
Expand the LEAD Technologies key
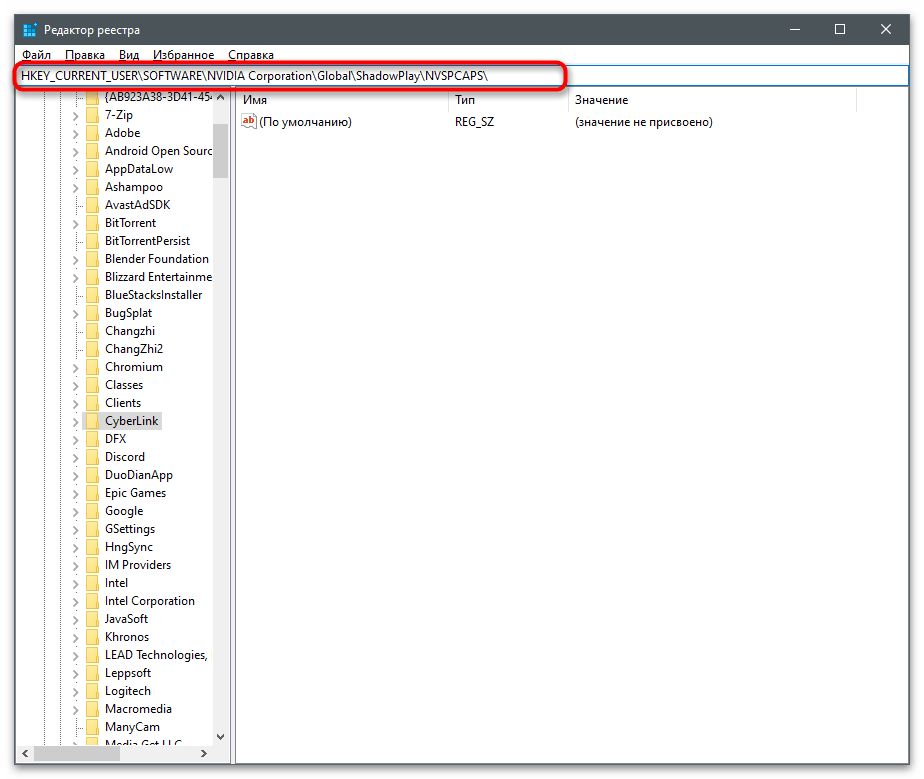point(75,656)
